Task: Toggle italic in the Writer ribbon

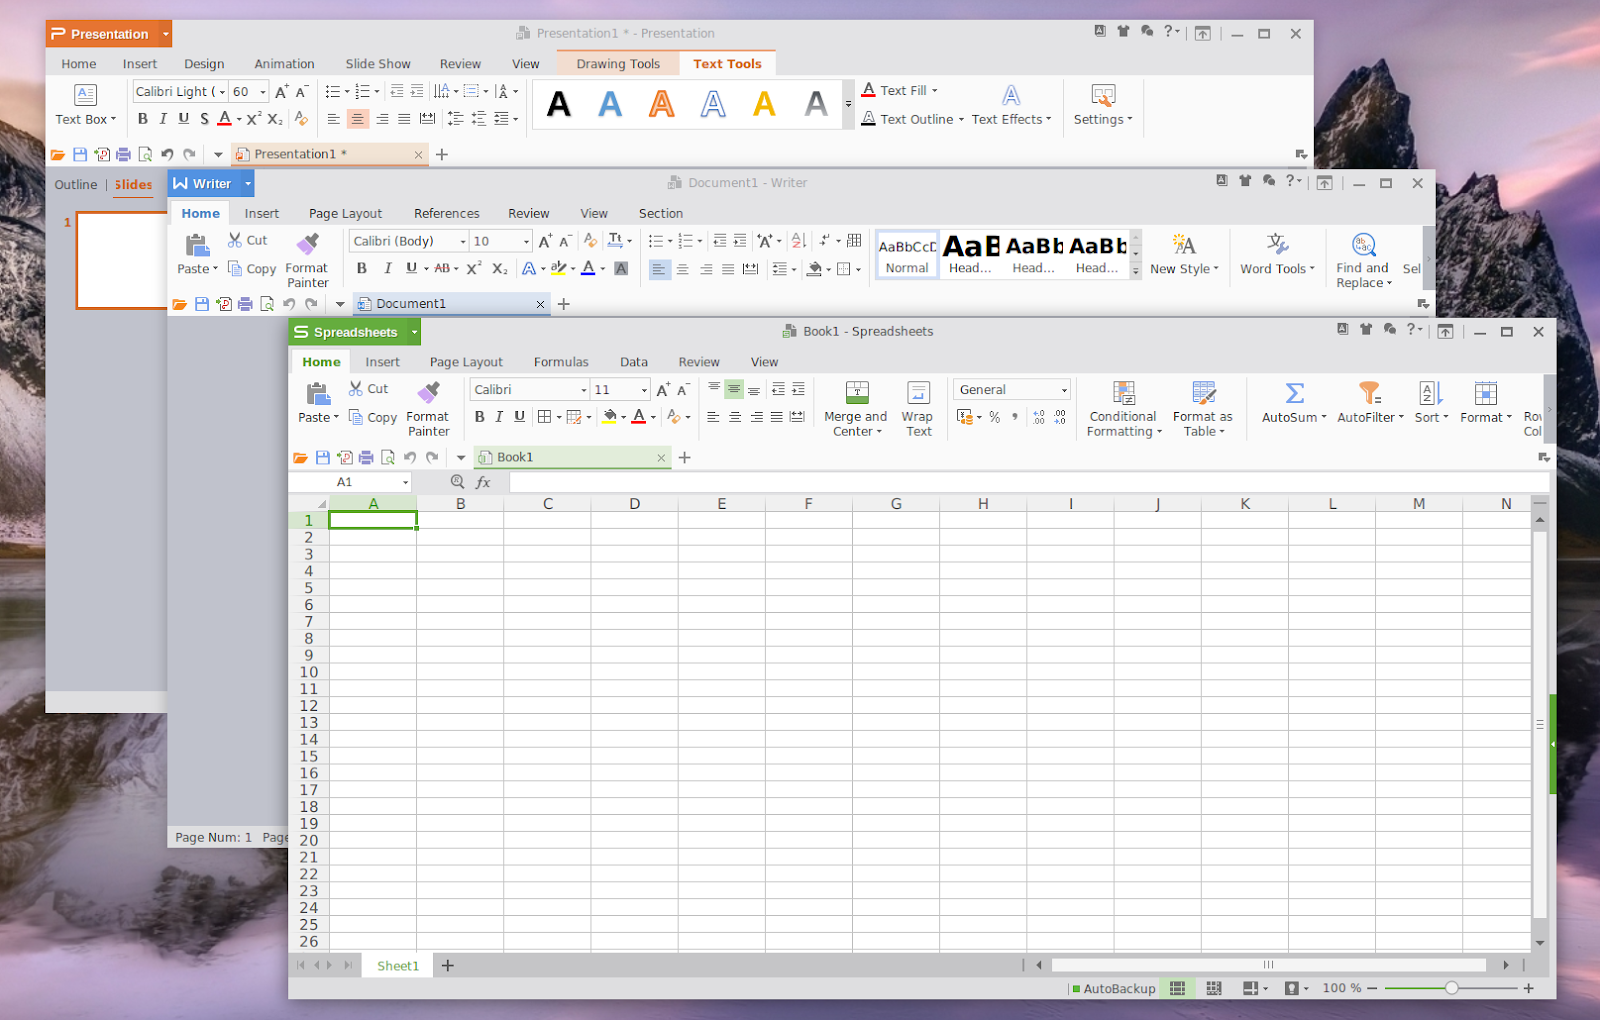Action: [x=387, y=268]
